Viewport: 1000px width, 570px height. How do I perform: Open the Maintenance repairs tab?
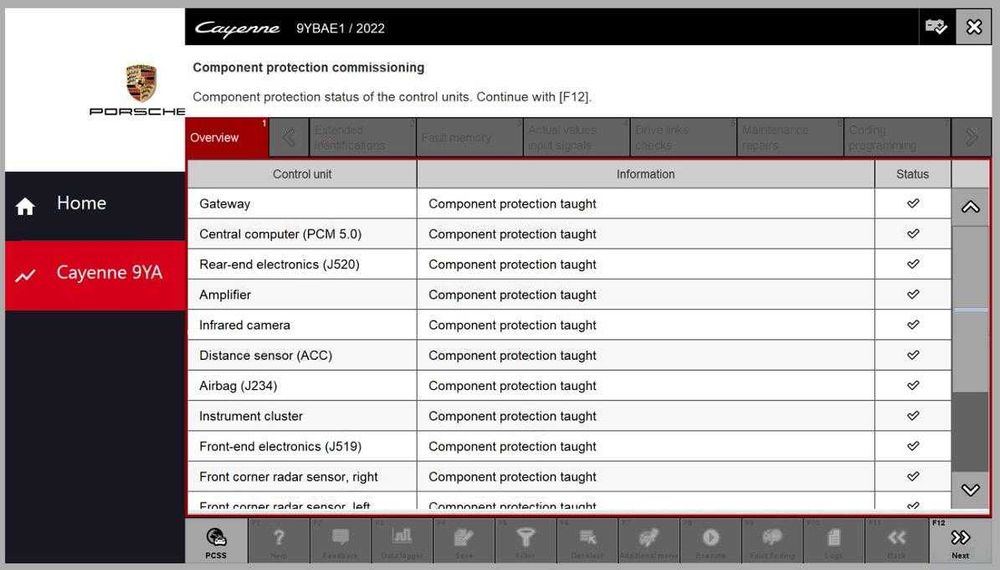pyautogui.click(x=790, y=137)
